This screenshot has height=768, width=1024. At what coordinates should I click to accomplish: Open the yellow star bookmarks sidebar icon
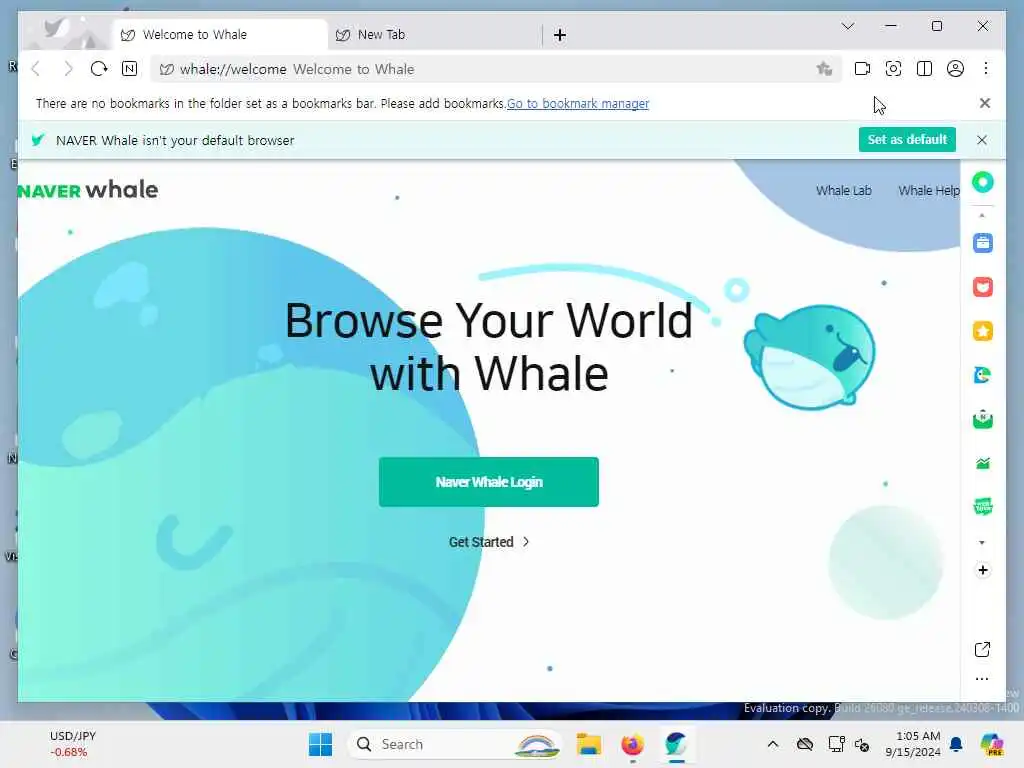click(x=983, y=331)
